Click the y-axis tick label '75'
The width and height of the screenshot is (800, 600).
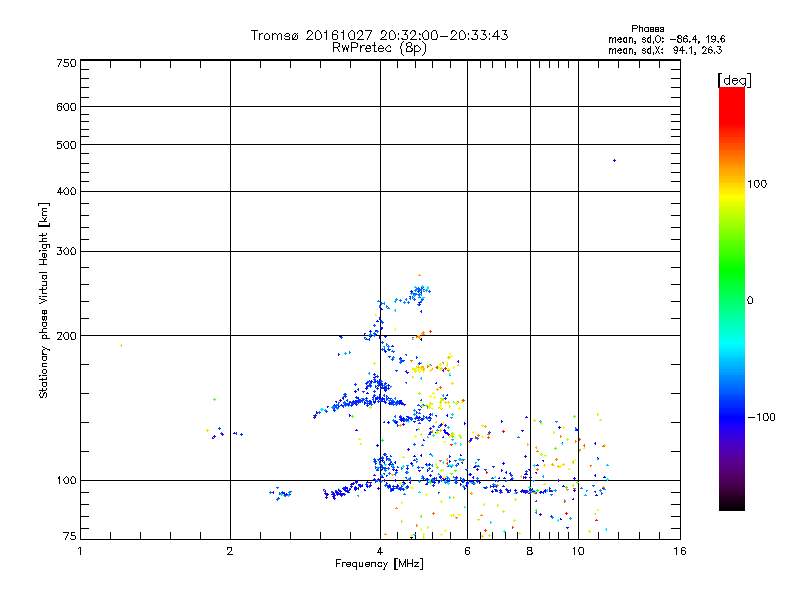70,536
